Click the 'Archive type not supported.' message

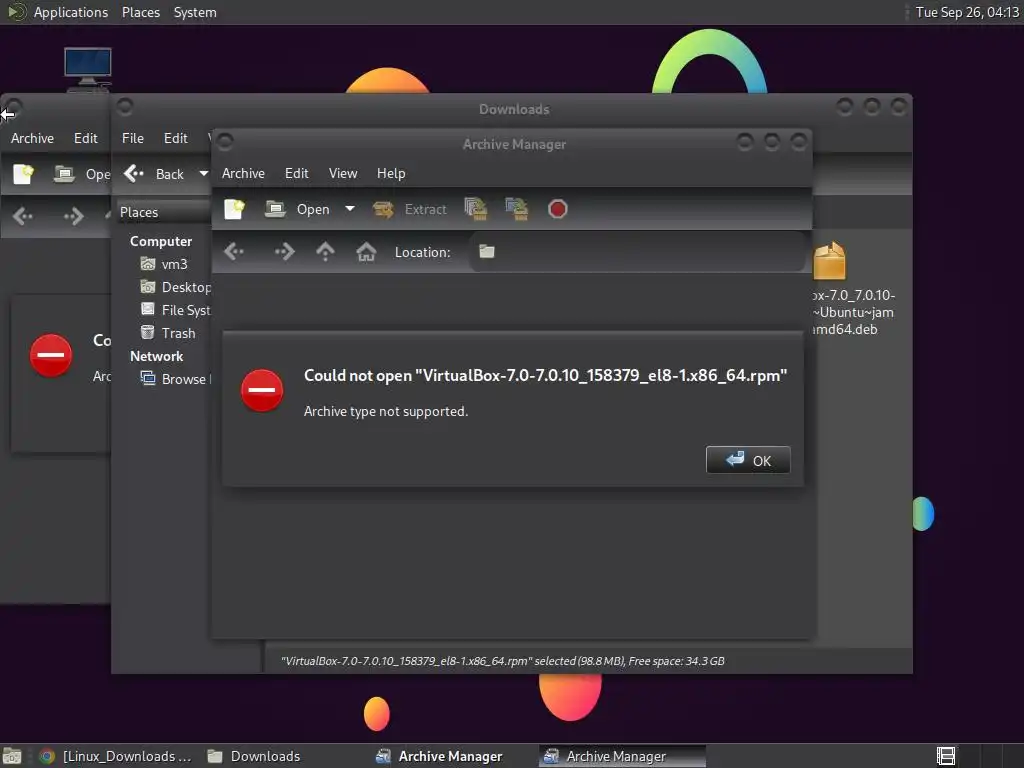386,411
